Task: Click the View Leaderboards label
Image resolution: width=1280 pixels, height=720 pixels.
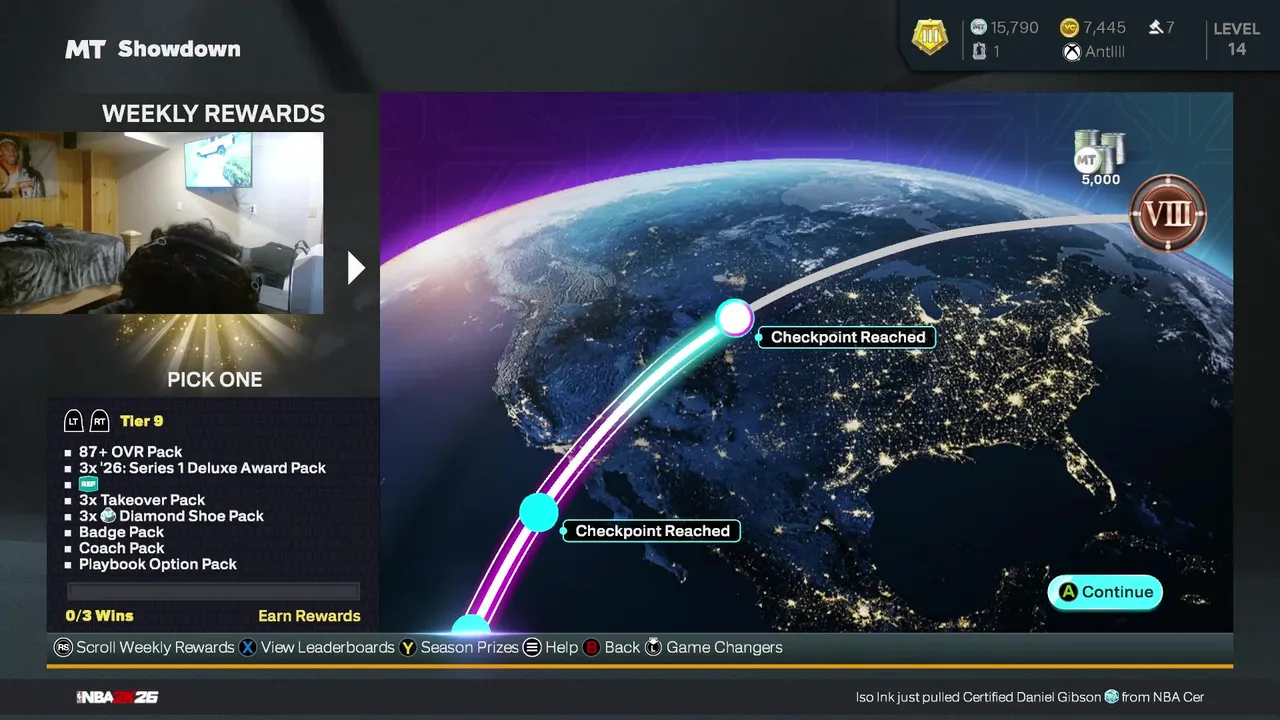Action: [328, 648]
